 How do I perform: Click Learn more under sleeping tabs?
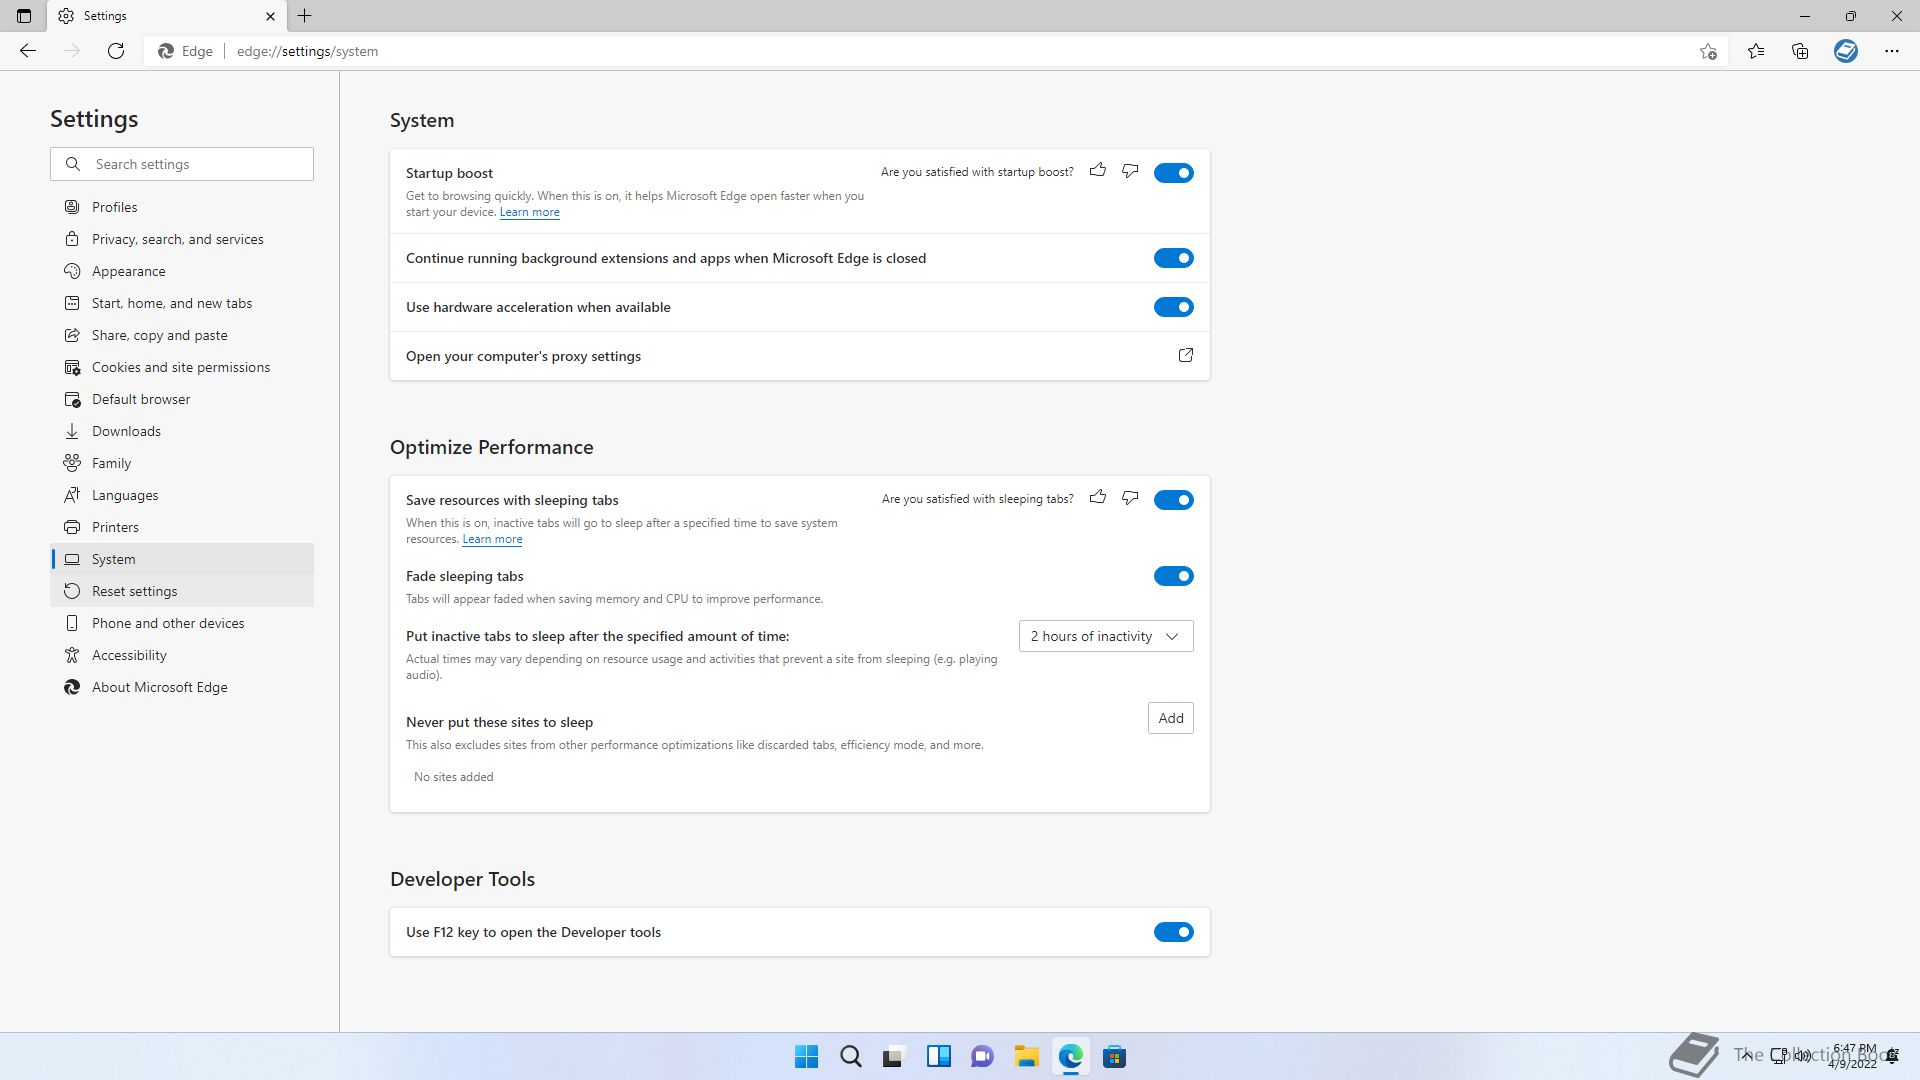click(x=492, y=539)
